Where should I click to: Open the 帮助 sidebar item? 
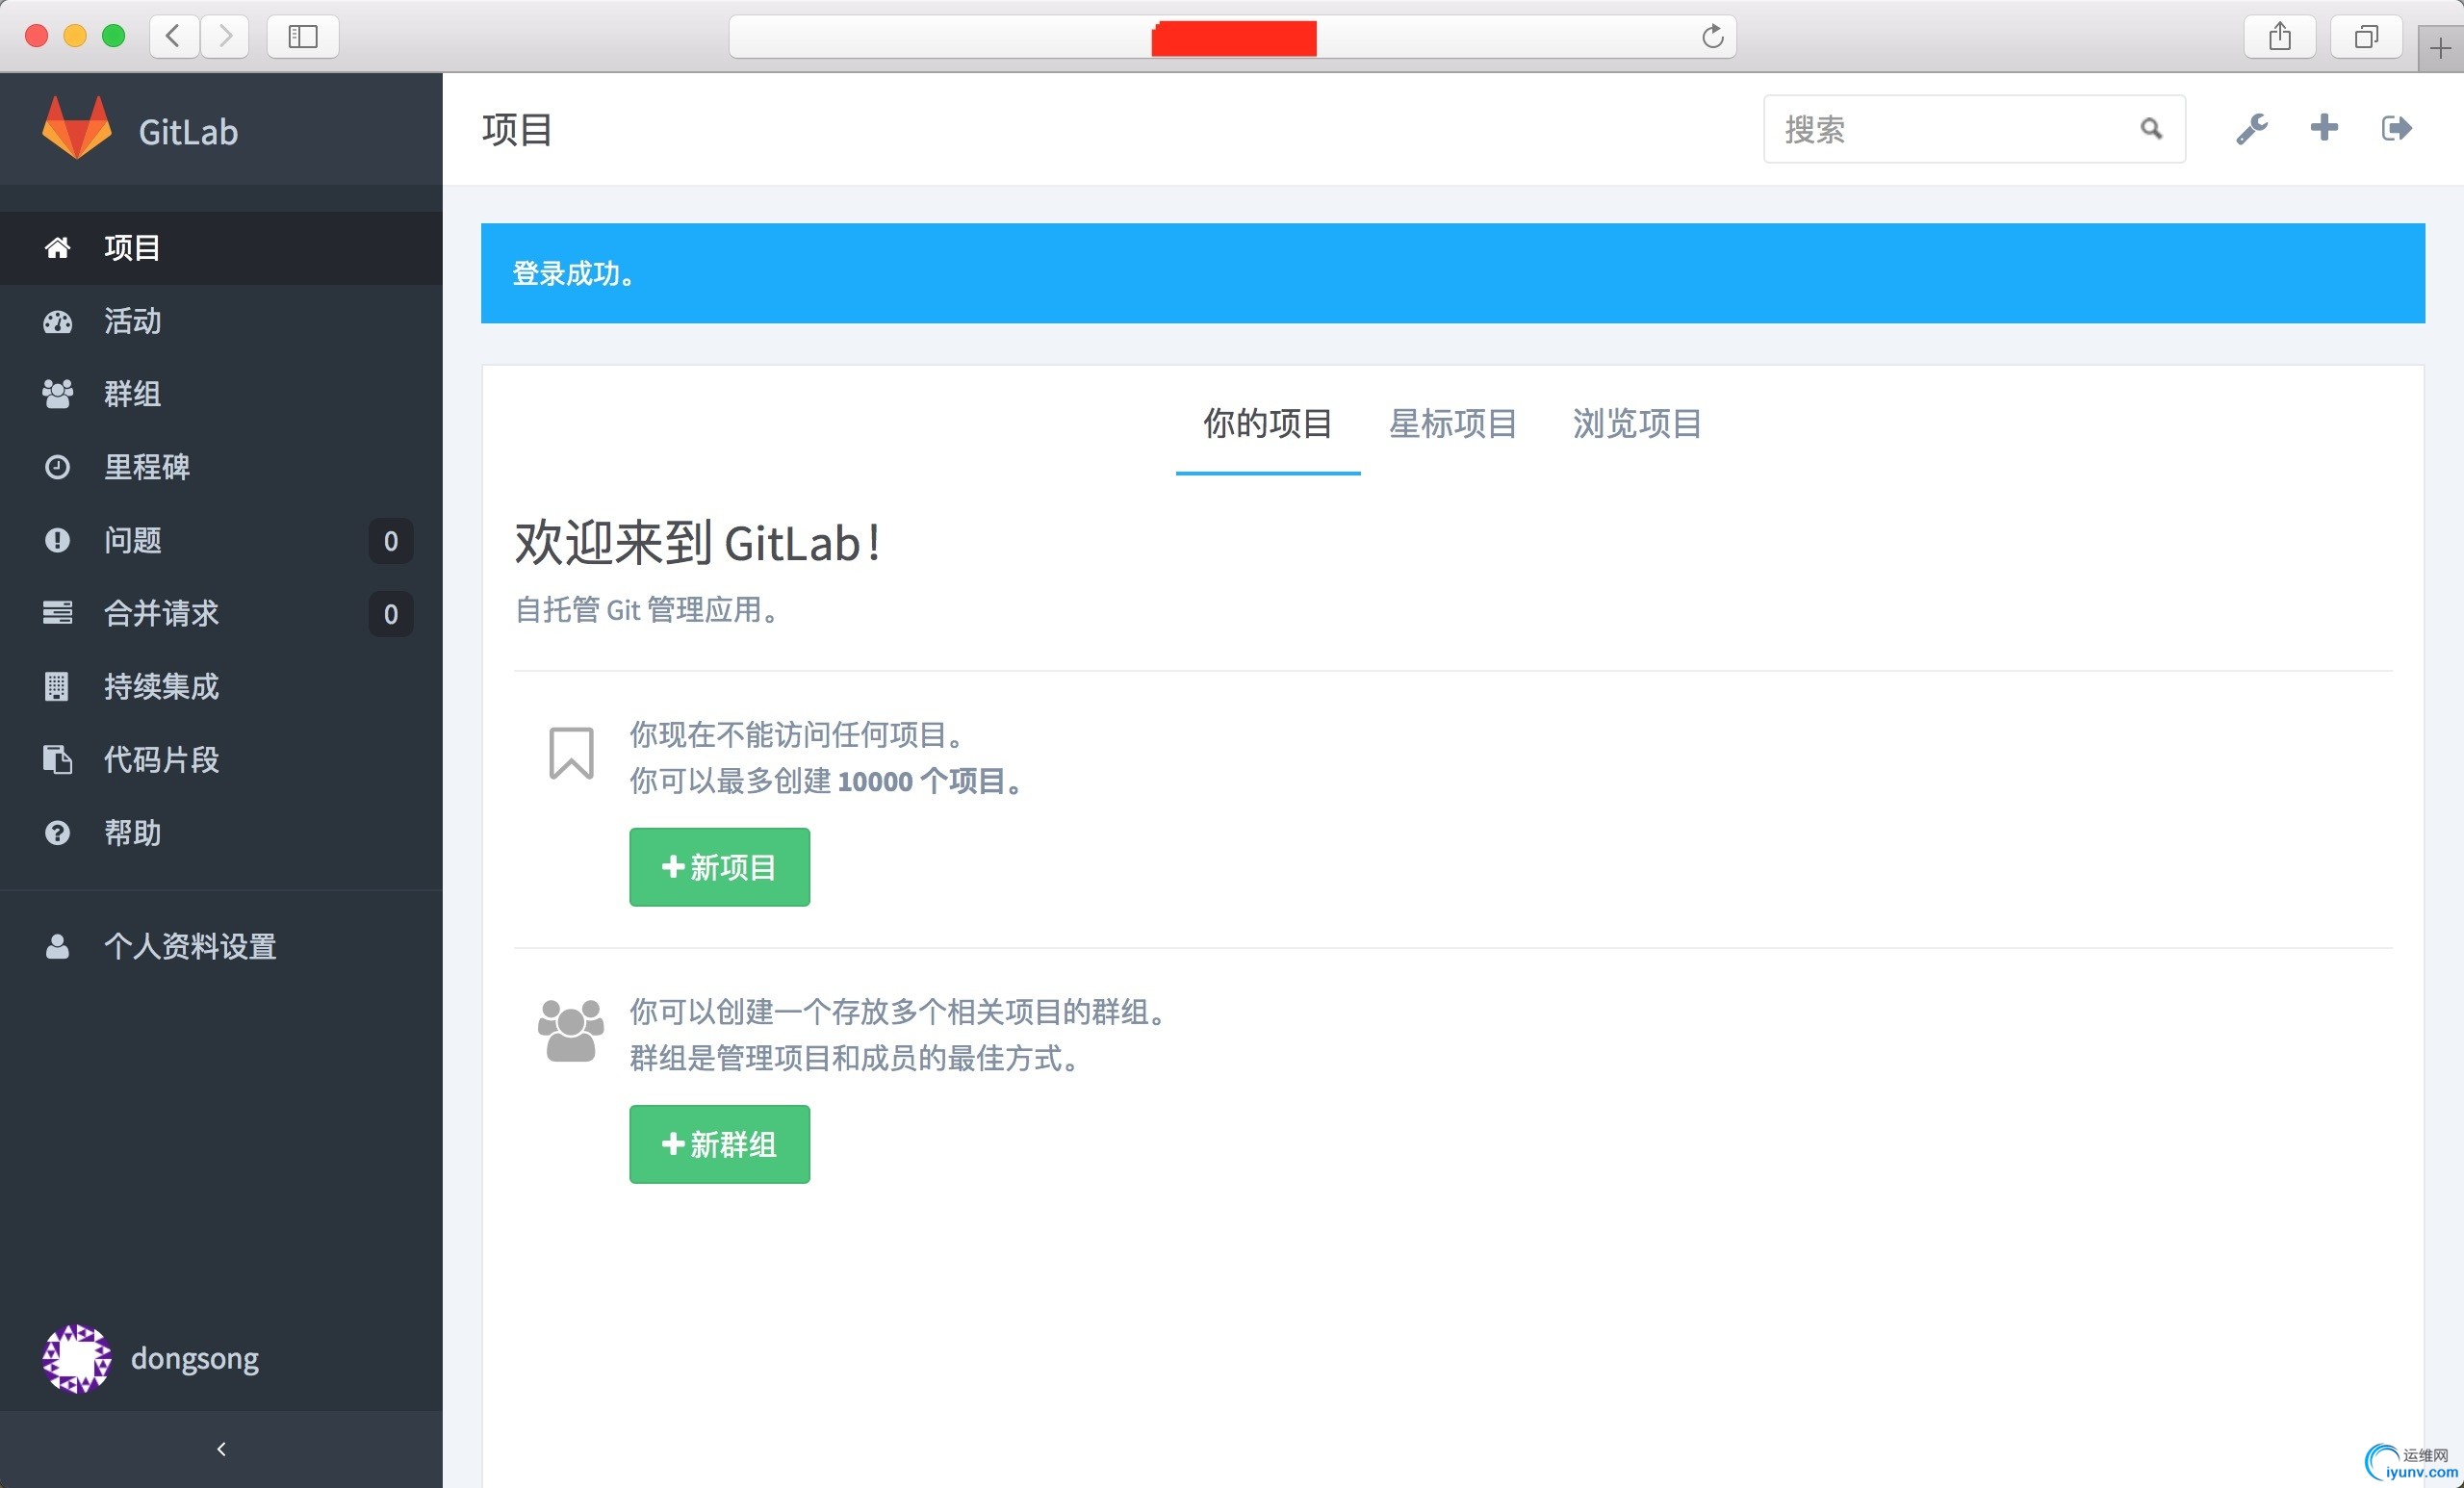(221, 833)
